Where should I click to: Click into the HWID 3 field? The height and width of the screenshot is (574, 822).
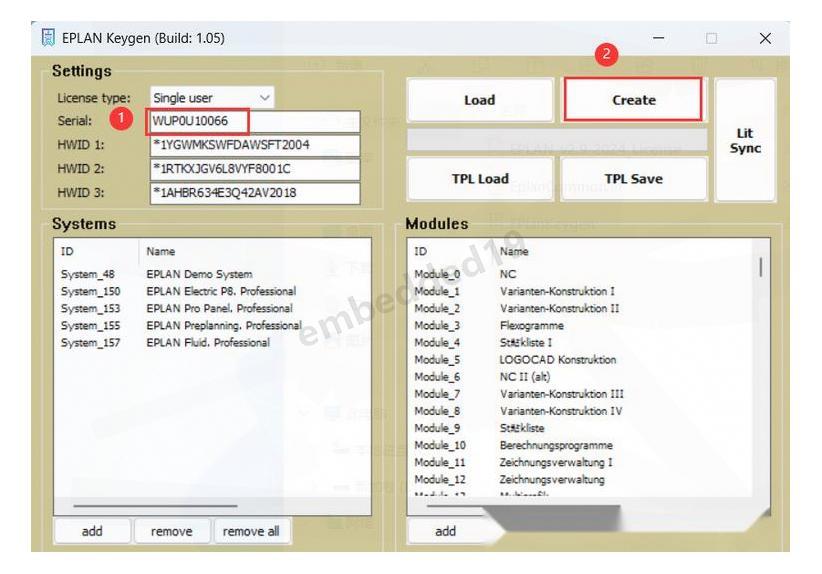[x=254, y=193]
